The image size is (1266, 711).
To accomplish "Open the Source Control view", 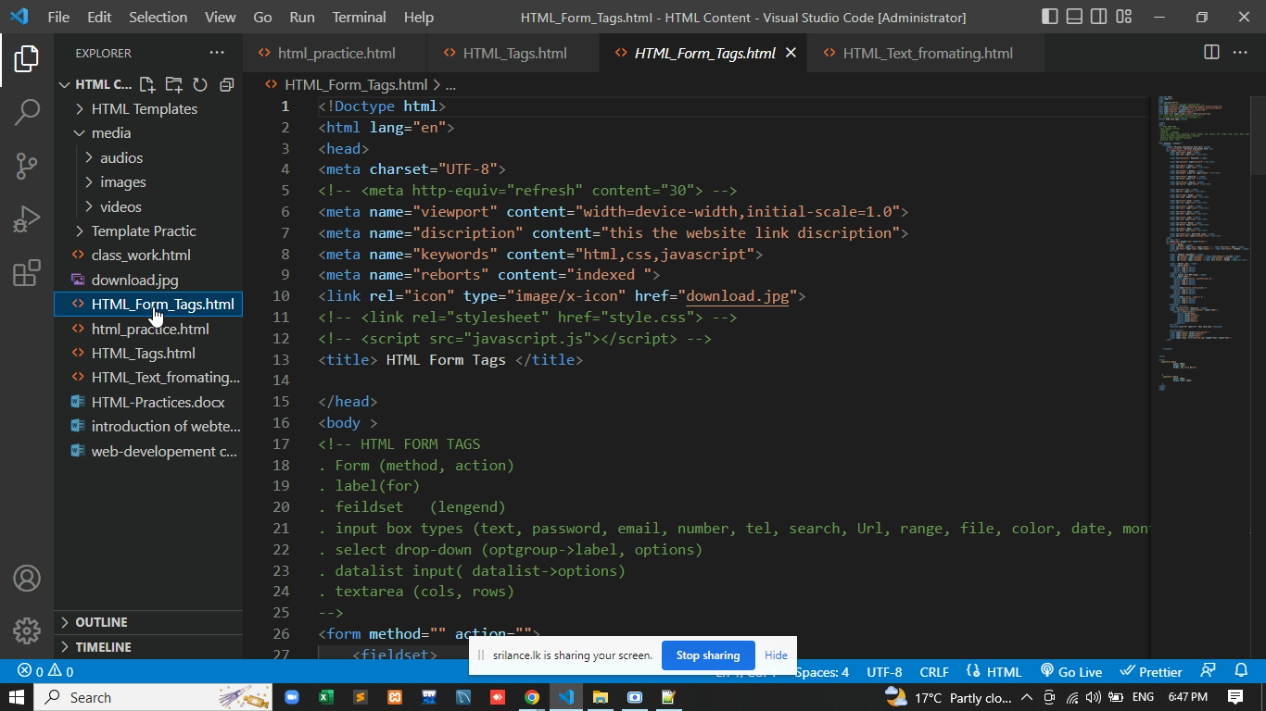I will (27, 166).
